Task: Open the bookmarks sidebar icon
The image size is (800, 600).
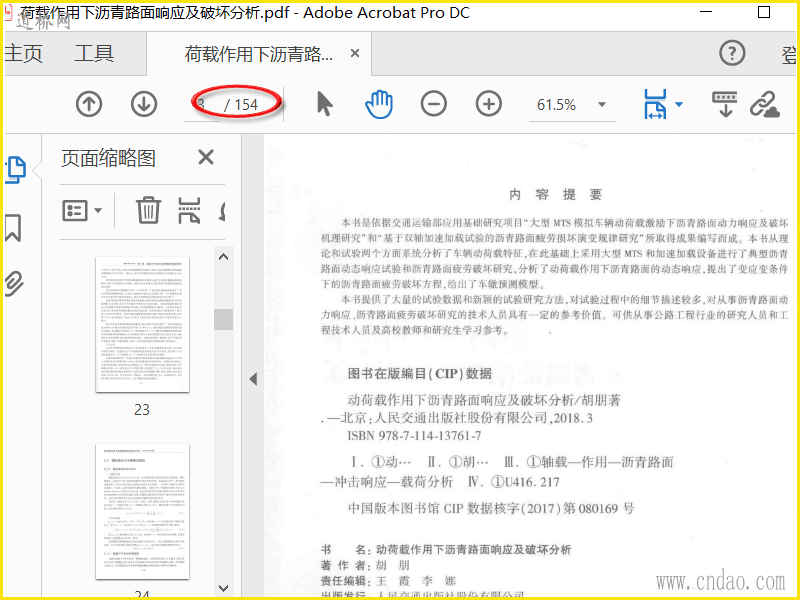Action: [x=13, y=228]
